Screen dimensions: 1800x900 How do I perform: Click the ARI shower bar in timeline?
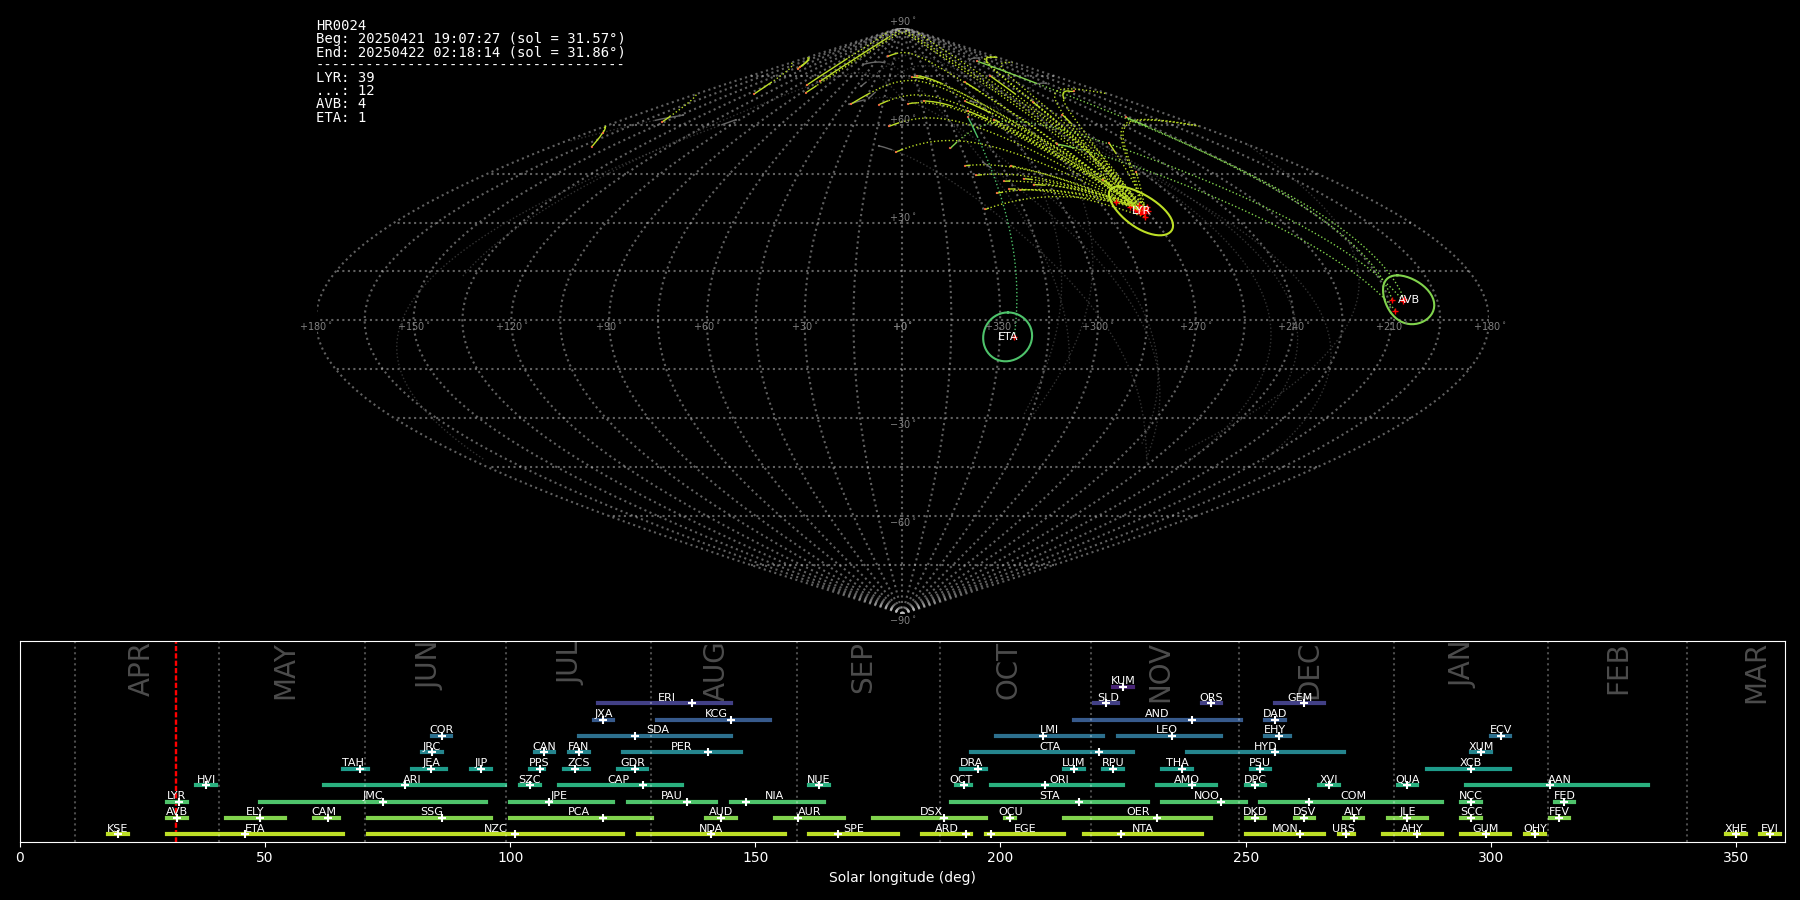coord(414,785)
